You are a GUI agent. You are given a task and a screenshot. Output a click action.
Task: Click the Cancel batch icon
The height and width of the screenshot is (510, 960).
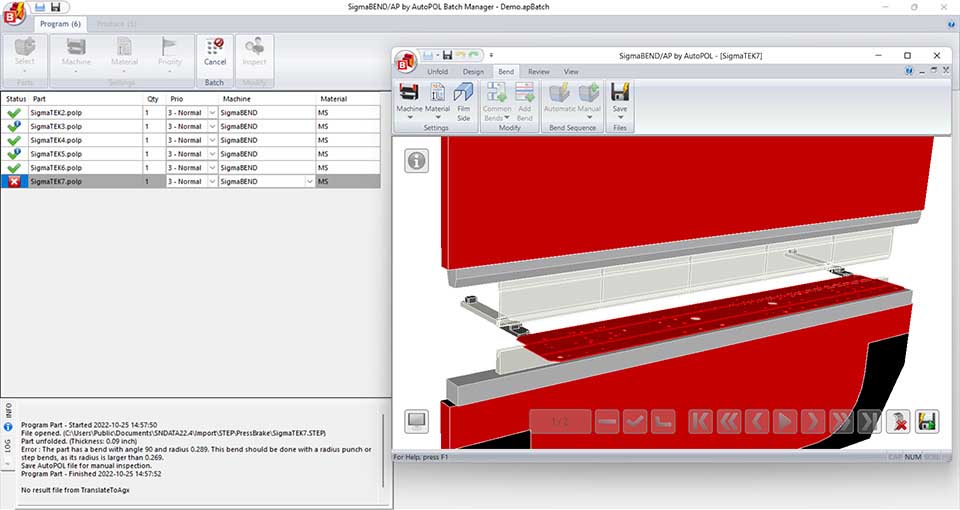click(214, 50)
